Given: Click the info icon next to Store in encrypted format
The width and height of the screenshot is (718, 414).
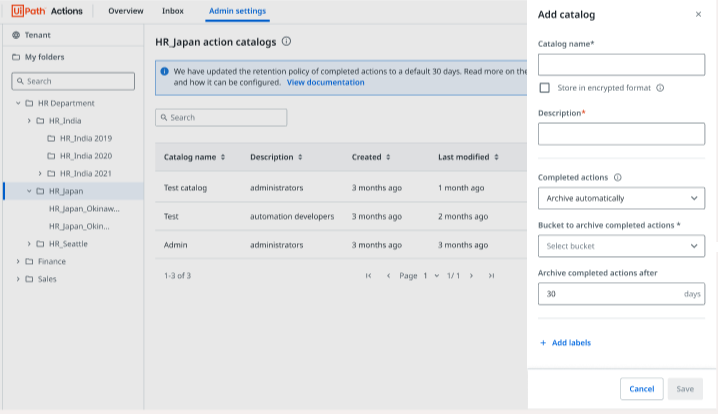Looking at the screenshot, I should (x=660, y=88).
